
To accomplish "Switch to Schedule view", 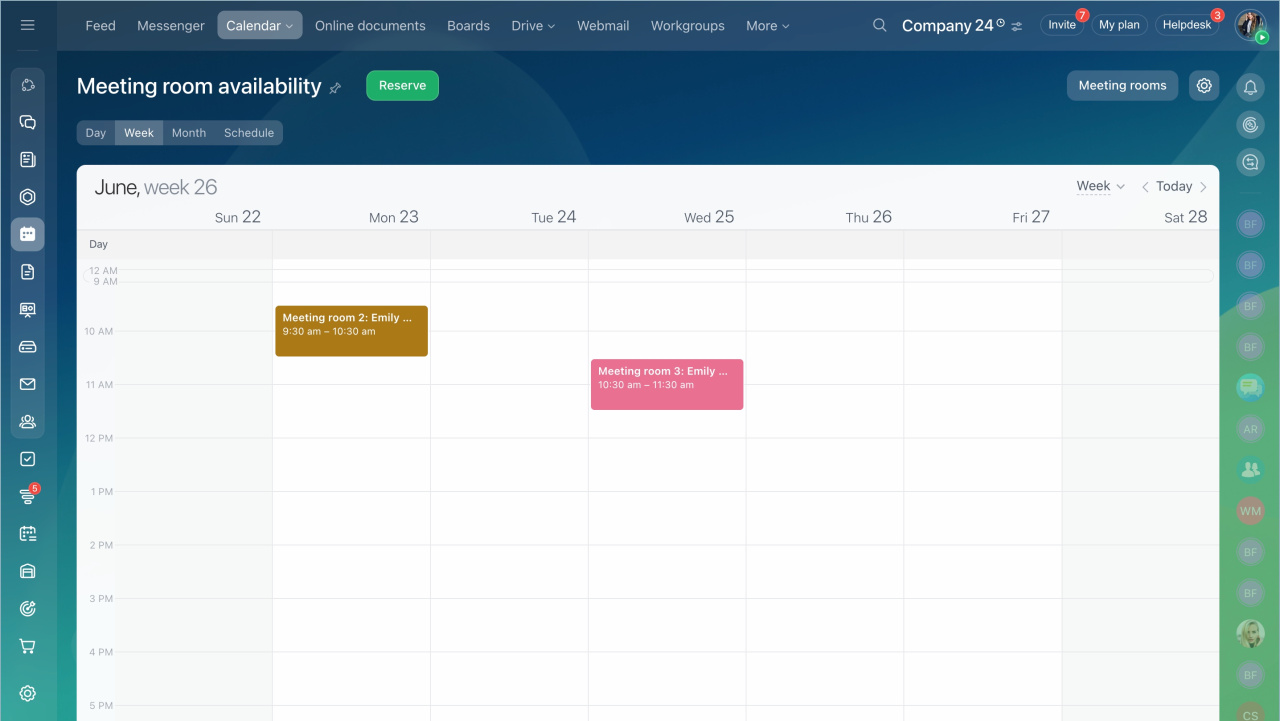I will coord(249,133).
